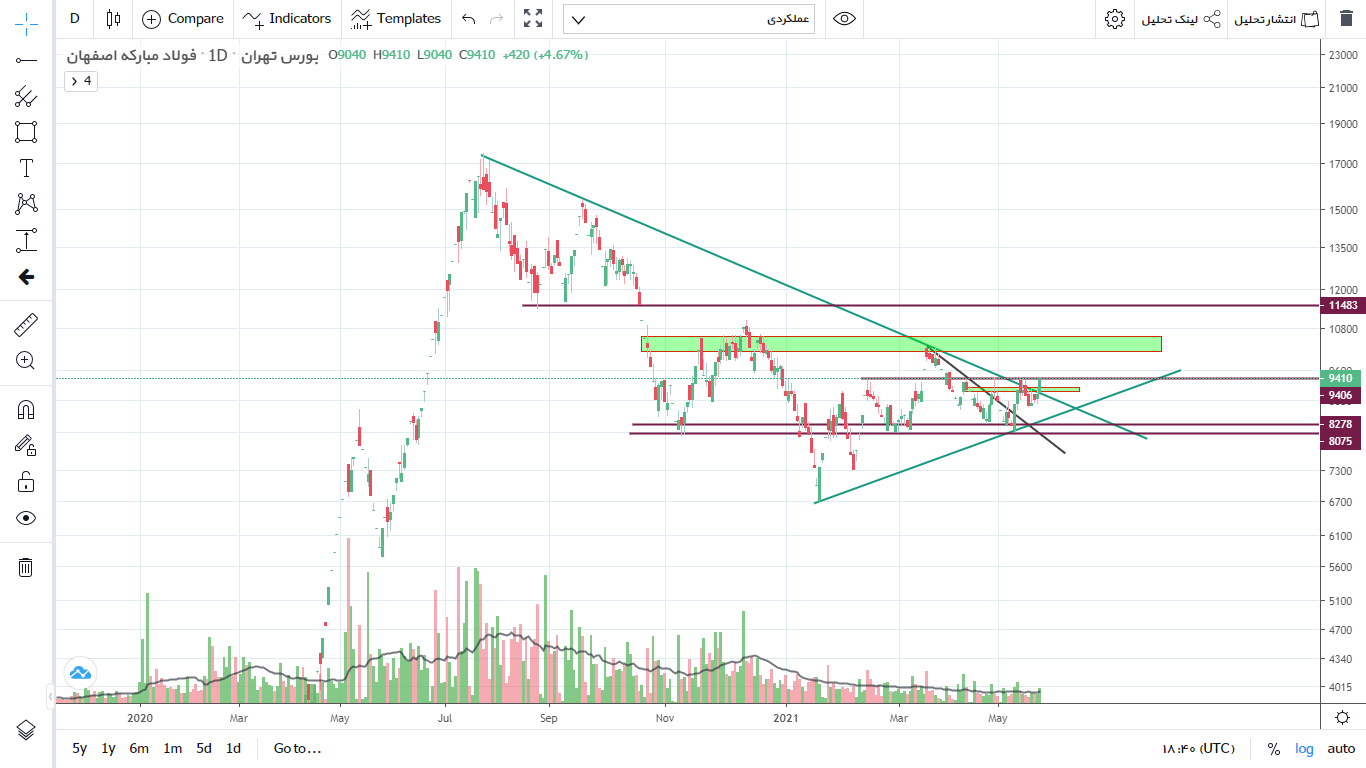
Task: Open the Indicators menu
Action: 287,19
